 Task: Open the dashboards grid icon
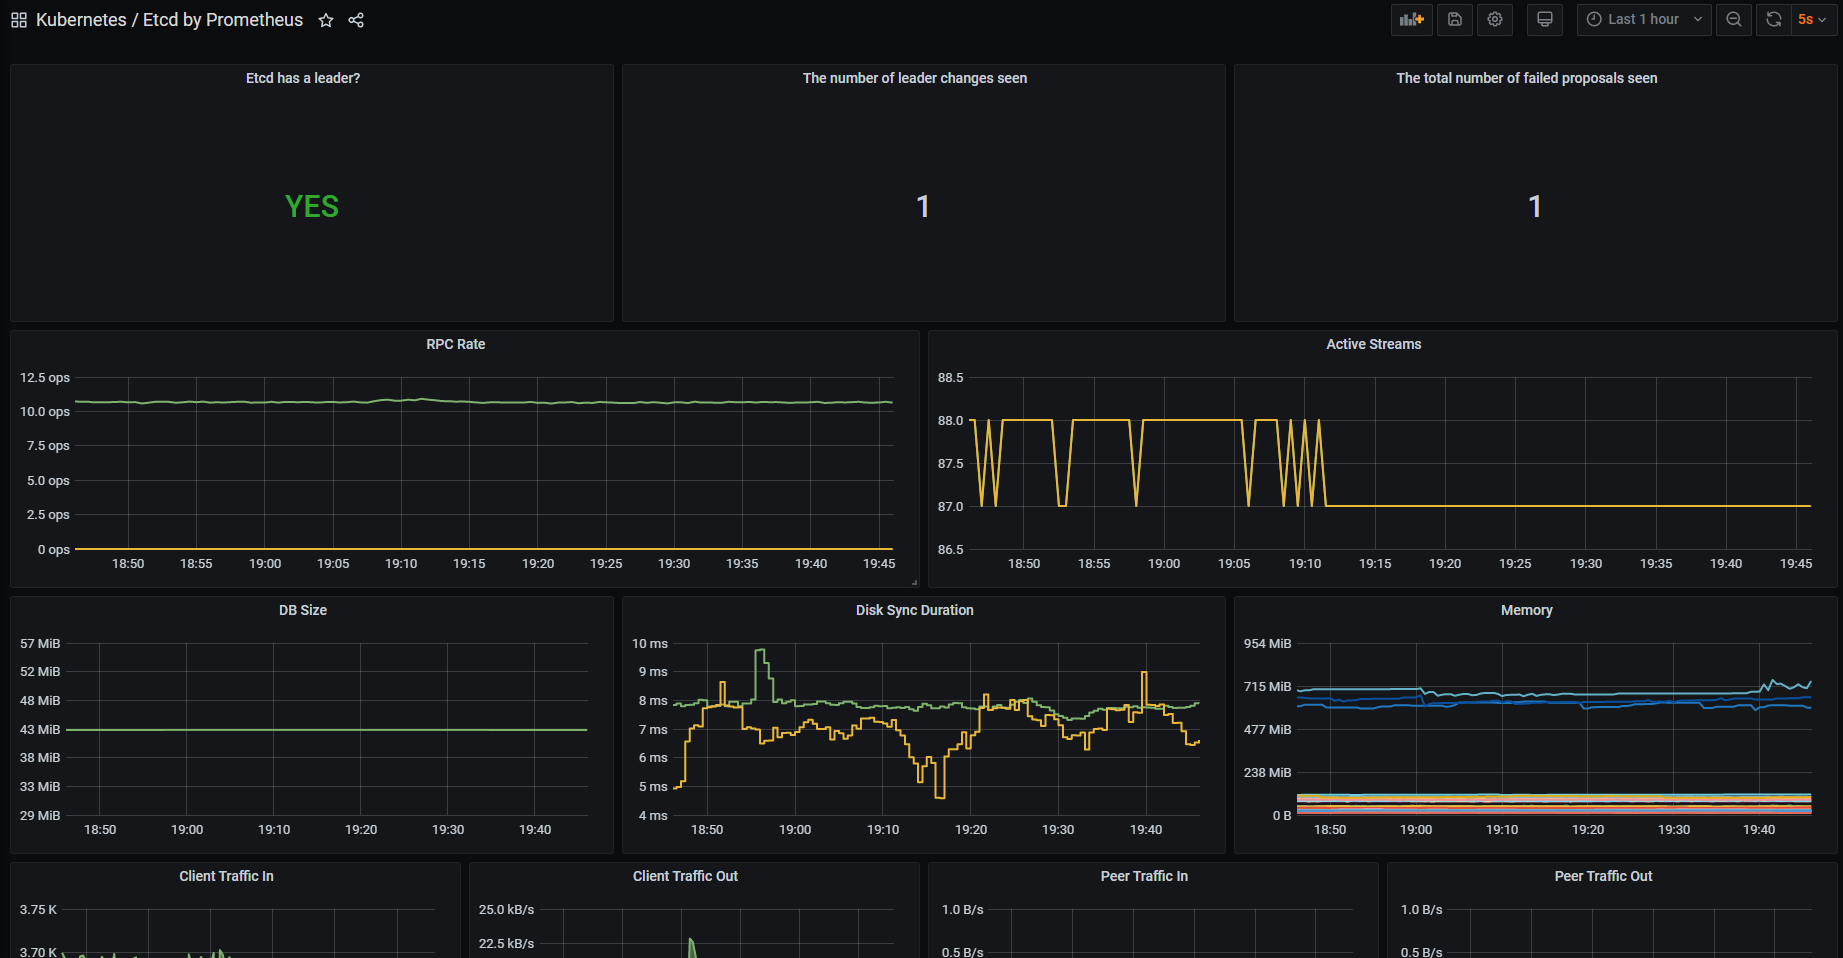click(19, 20)
